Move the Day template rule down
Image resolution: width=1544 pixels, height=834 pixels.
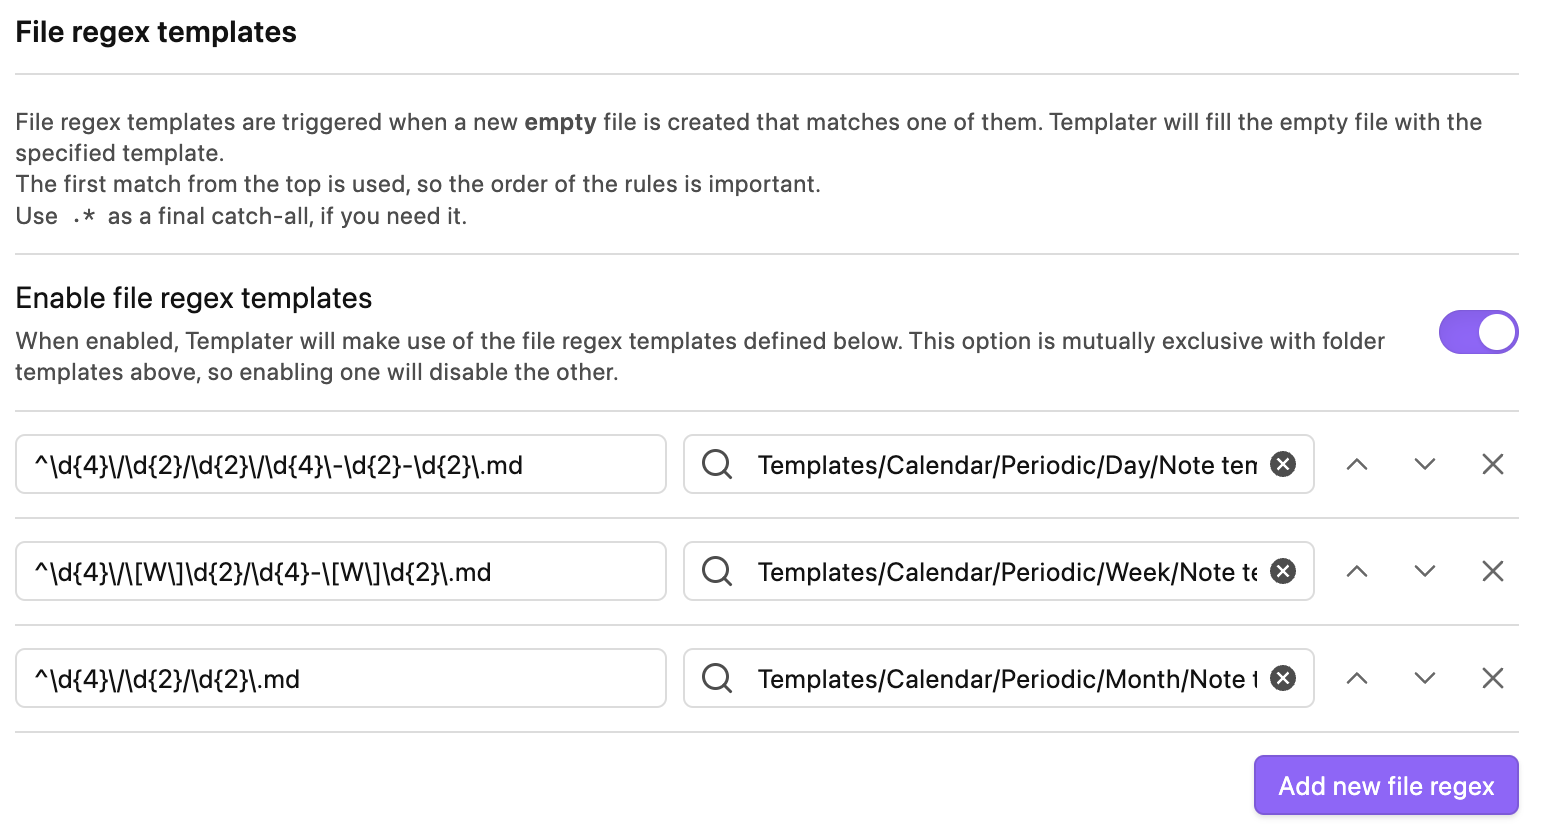(x=1425, y=464)
